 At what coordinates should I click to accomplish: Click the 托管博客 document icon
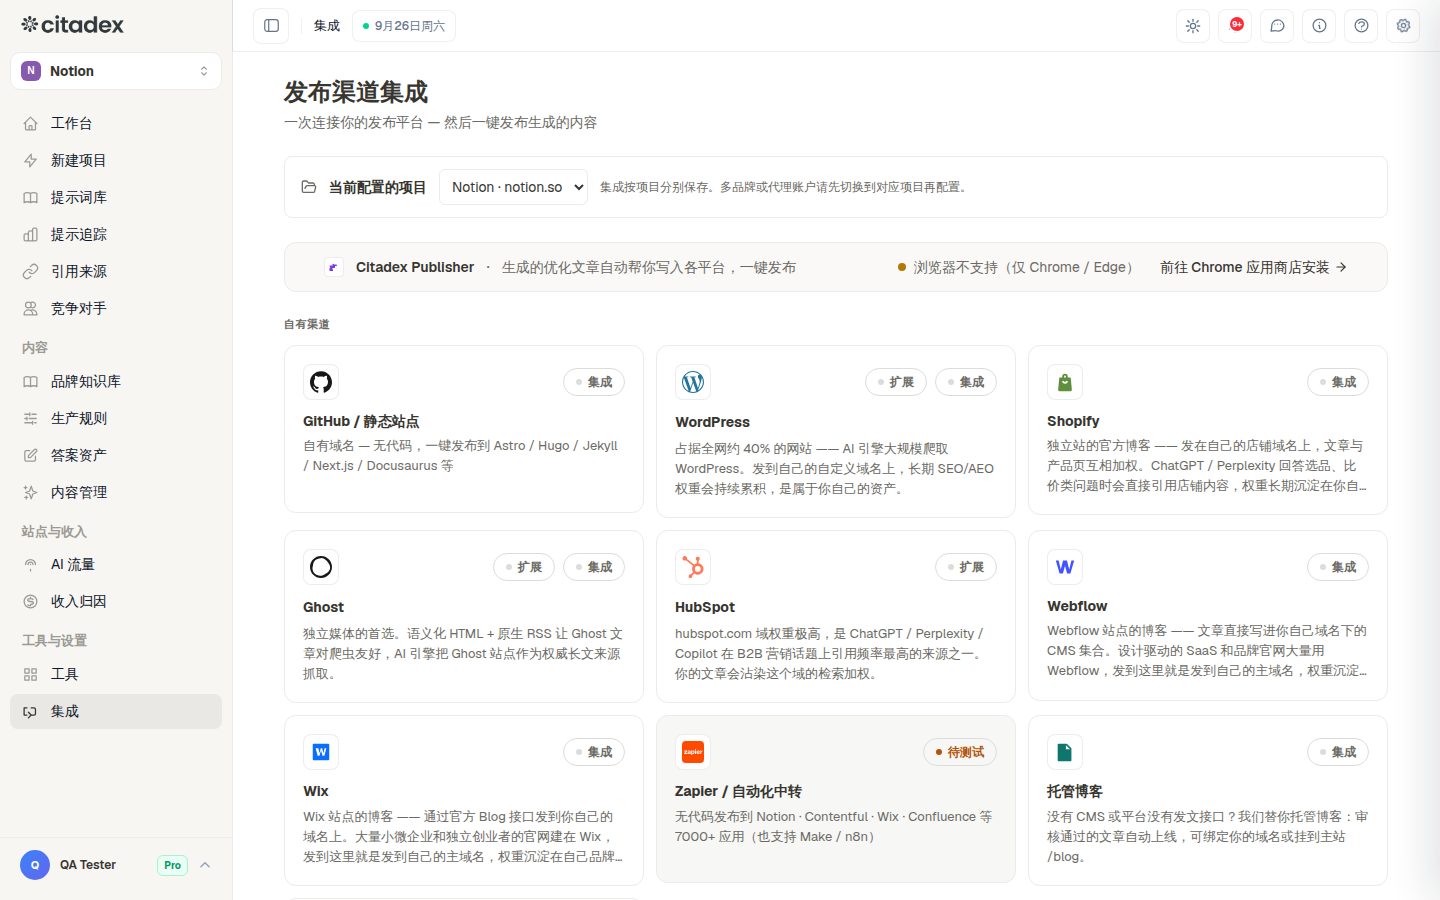coord(1065,752)
